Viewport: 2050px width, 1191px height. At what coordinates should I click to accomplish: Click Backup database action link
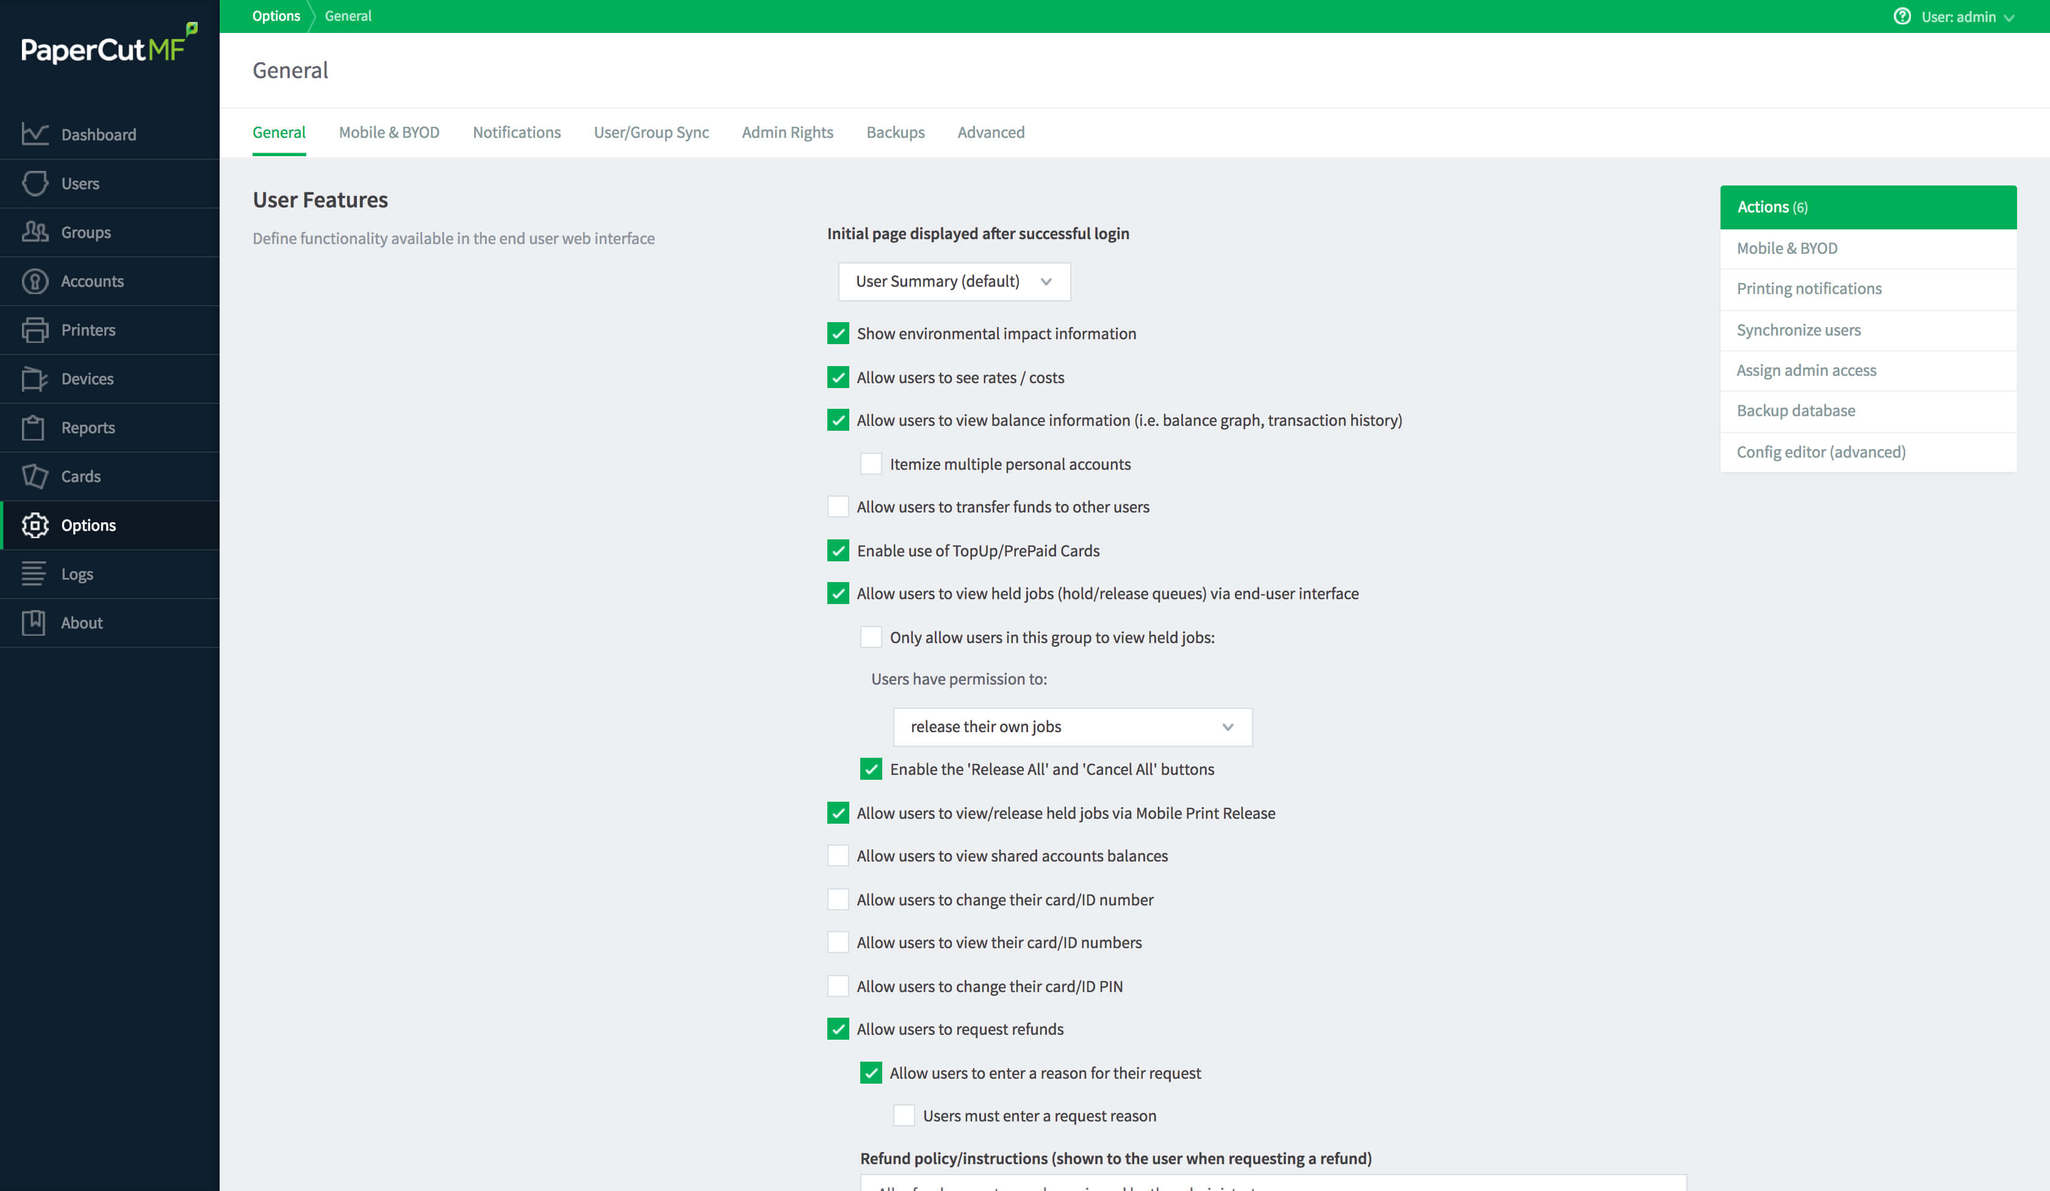click(1795, 411)
